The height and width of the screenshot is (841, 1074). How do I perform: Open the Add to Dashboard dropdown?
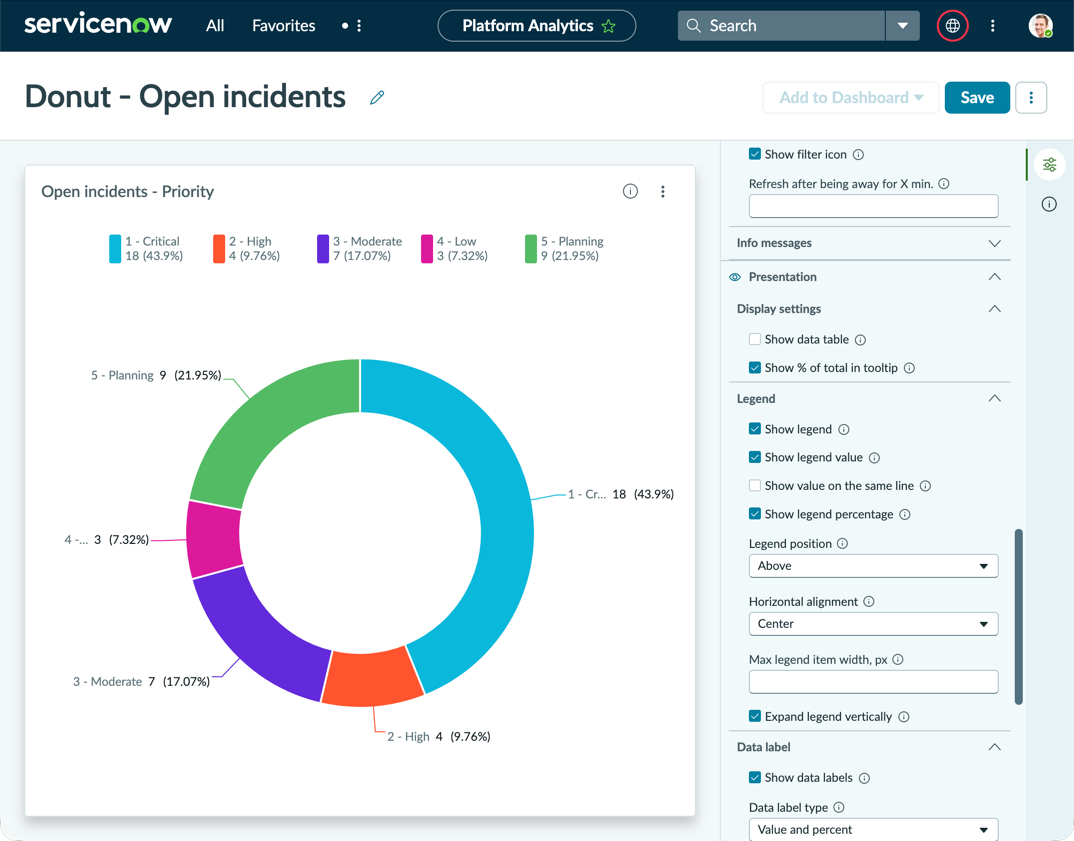click(x=851, y=98)
